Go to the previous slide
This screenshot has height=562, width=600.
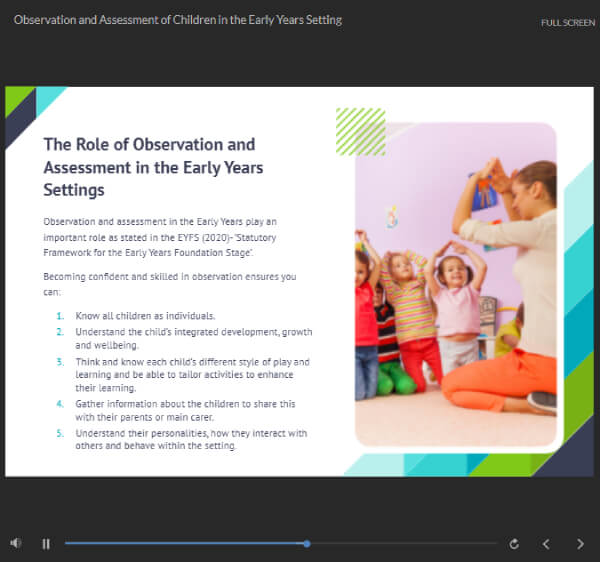point(546,544)
